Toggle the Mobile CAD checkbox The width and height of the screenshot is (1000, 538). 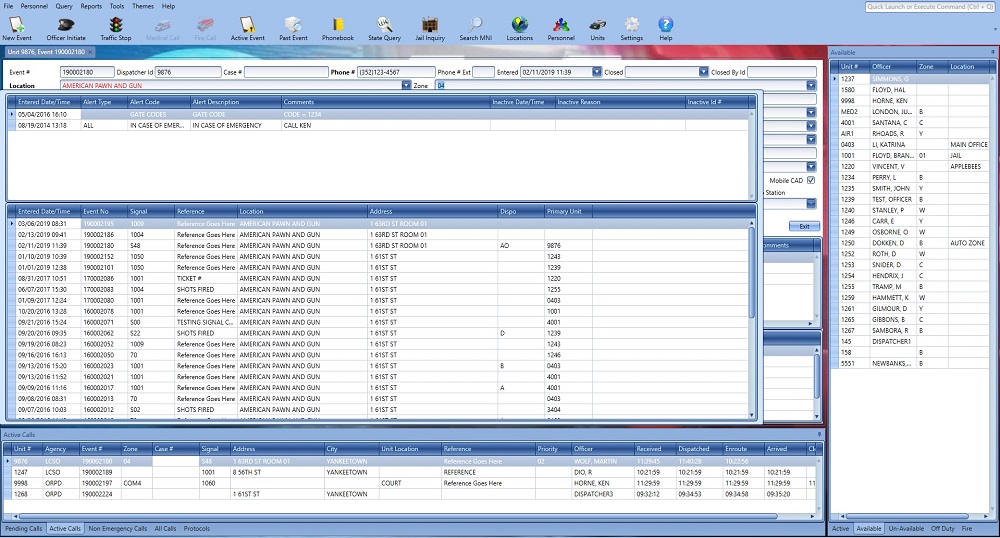811,180
